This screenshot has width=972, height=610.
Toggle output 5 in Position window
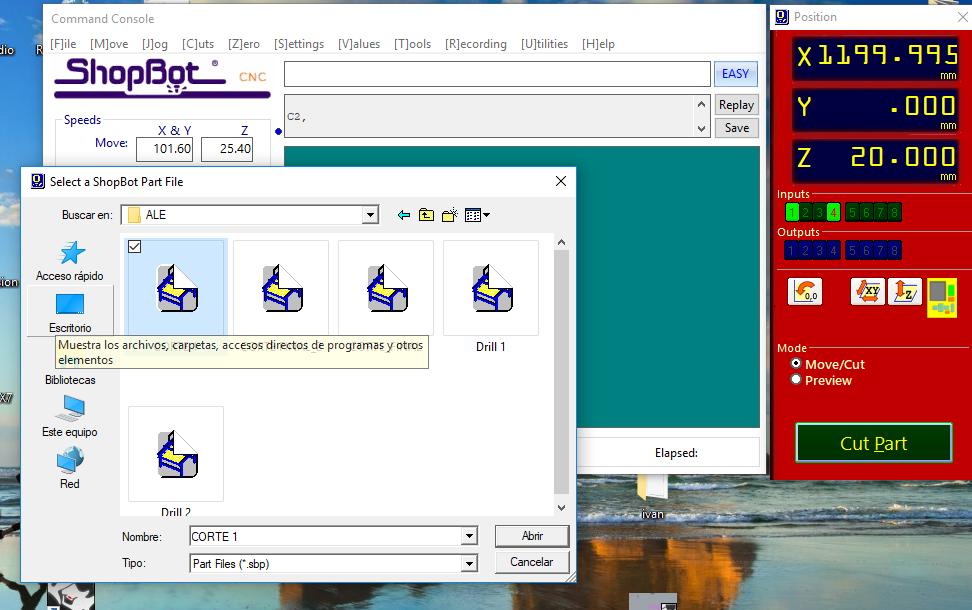(x=852, y=250)
